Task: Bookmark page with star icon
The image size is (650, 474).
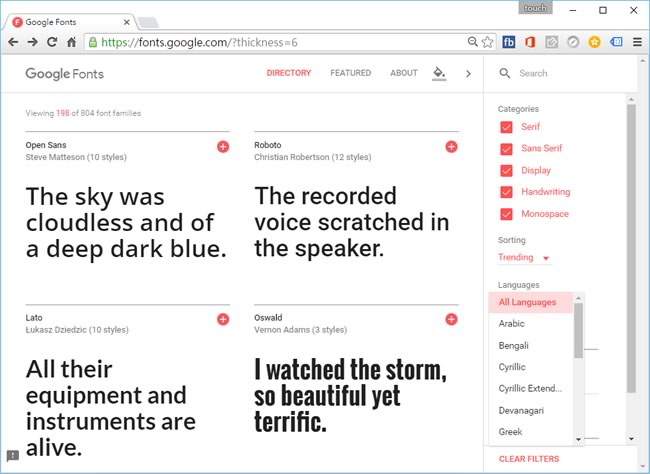Action: (488, 42)
